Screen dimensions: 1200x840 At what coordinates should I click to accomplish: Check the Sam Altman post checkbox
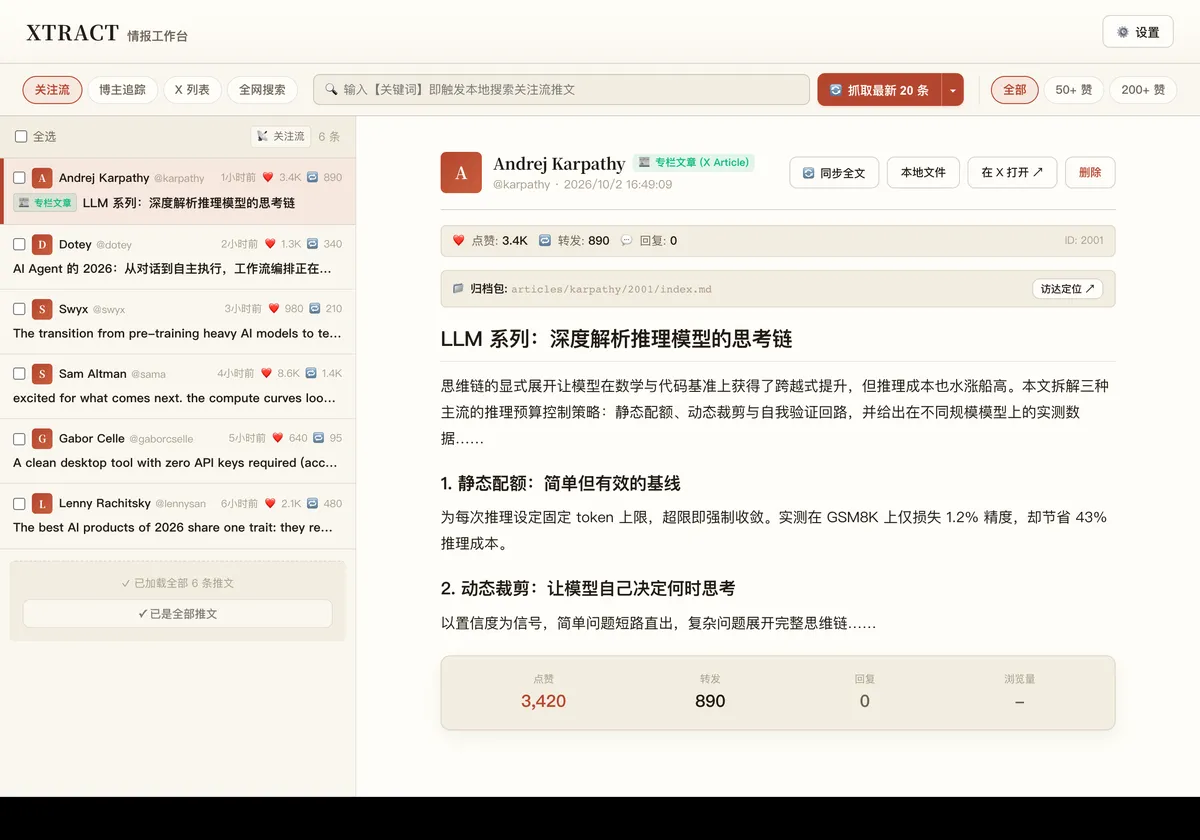[x=19, y=374]
